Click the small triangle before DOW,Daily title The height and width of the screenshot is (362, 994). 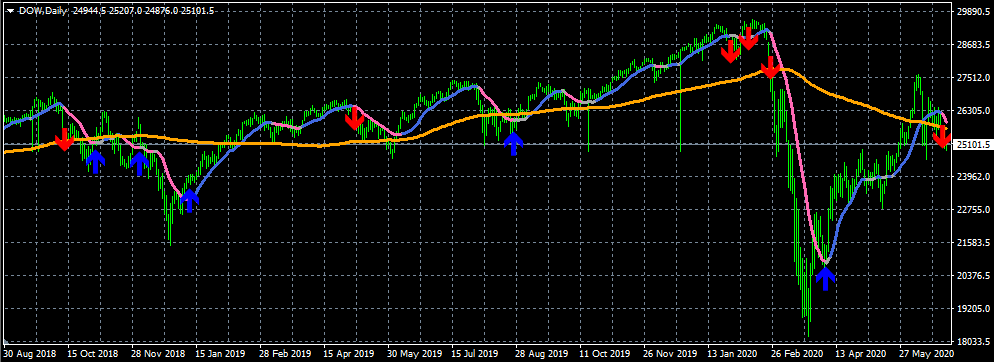click(9, 10)
